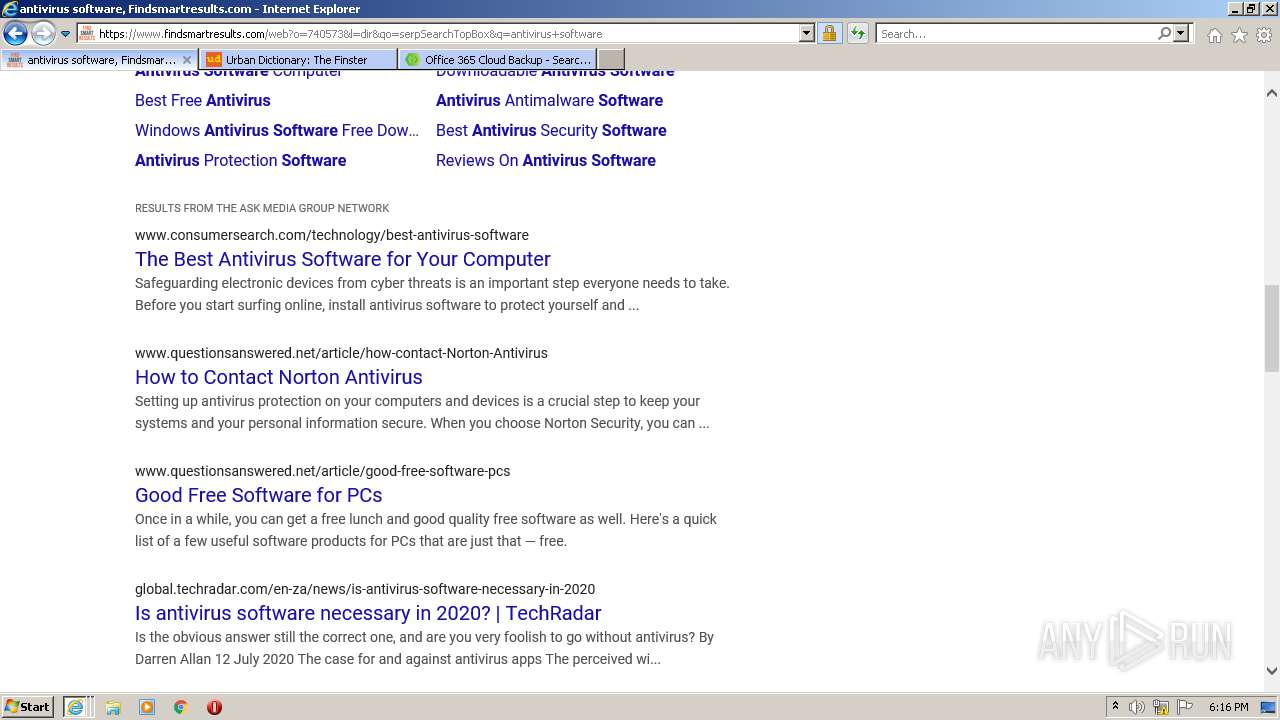Viewport: 1280px width, 720px height.
Task: Open the volume speaker tray icon
Action: pos(1137,707)
